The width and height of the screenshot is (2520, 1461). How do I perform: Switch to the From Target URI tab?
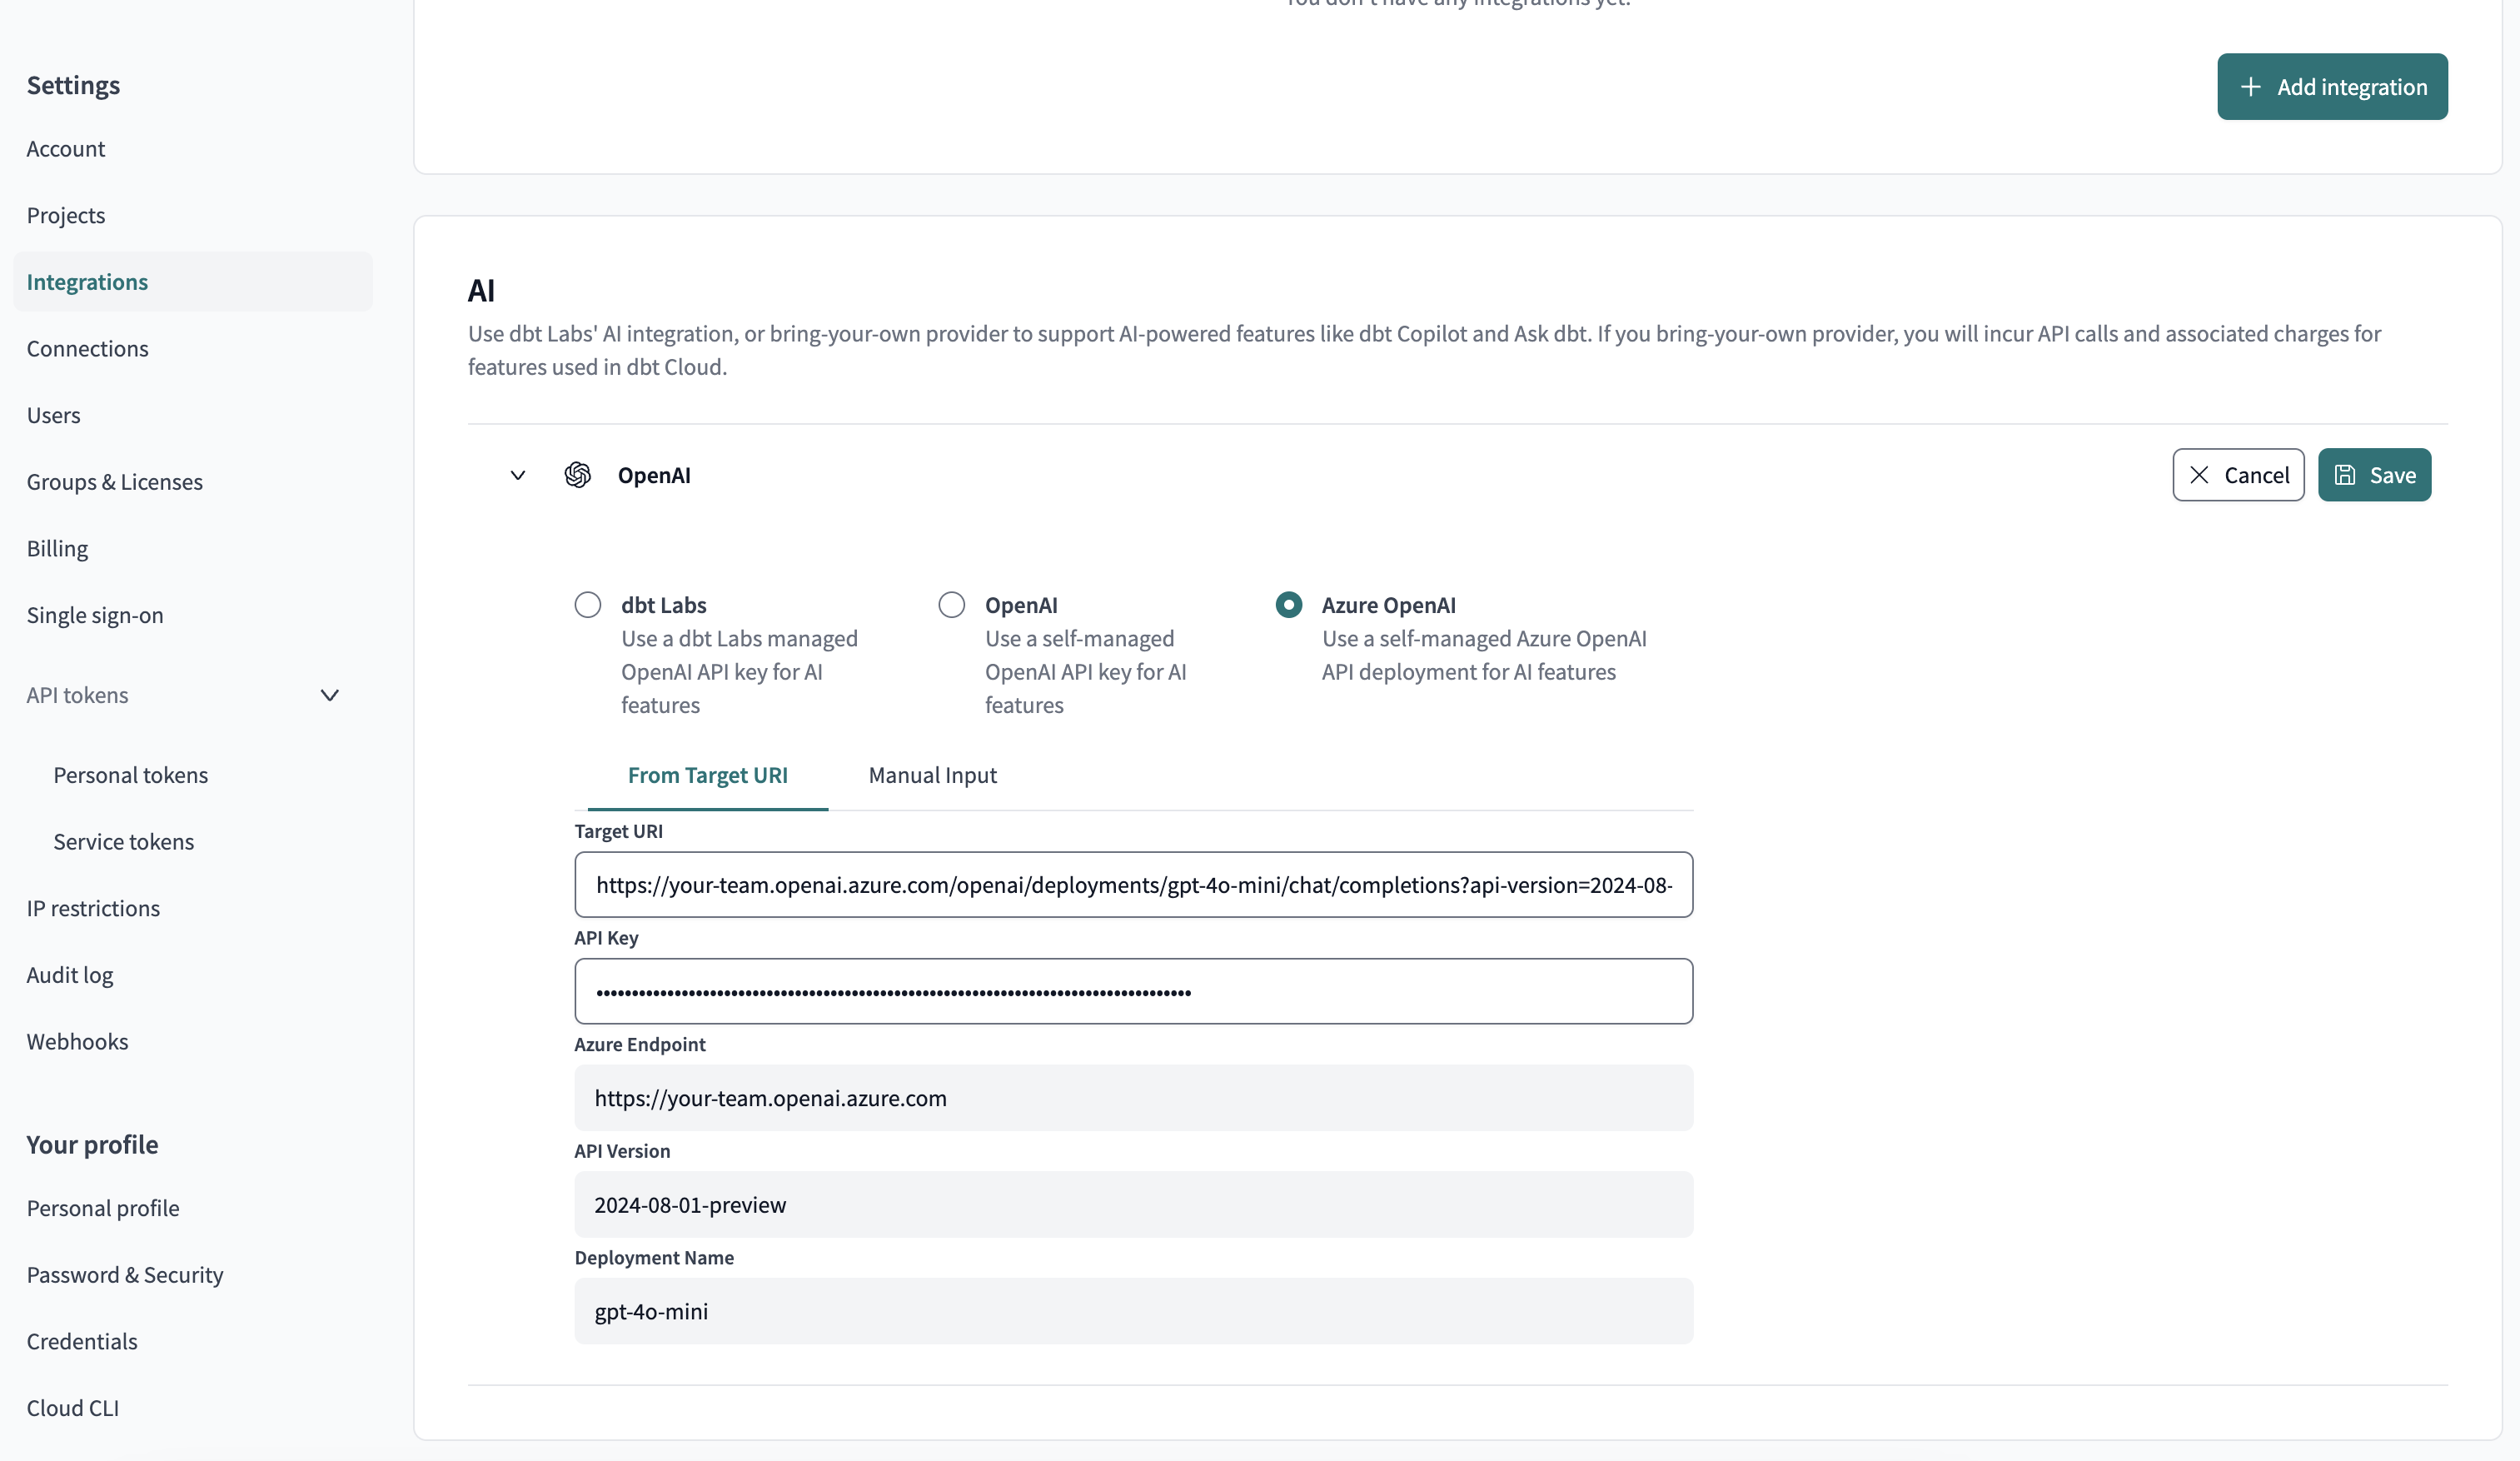[x=708, y=775]
